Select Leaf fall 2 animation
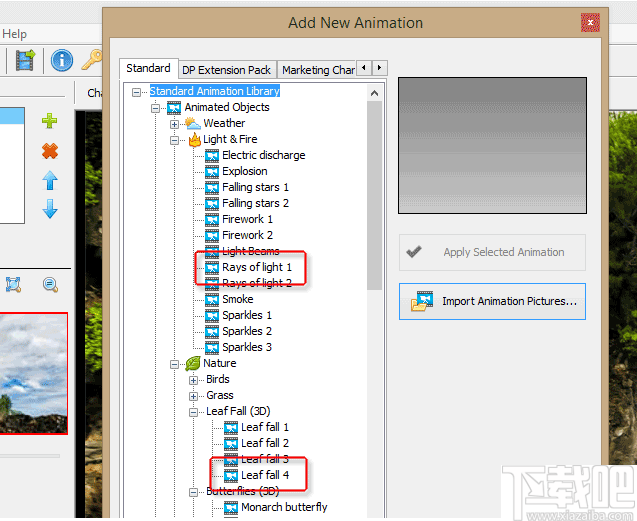 click(265, 443)
